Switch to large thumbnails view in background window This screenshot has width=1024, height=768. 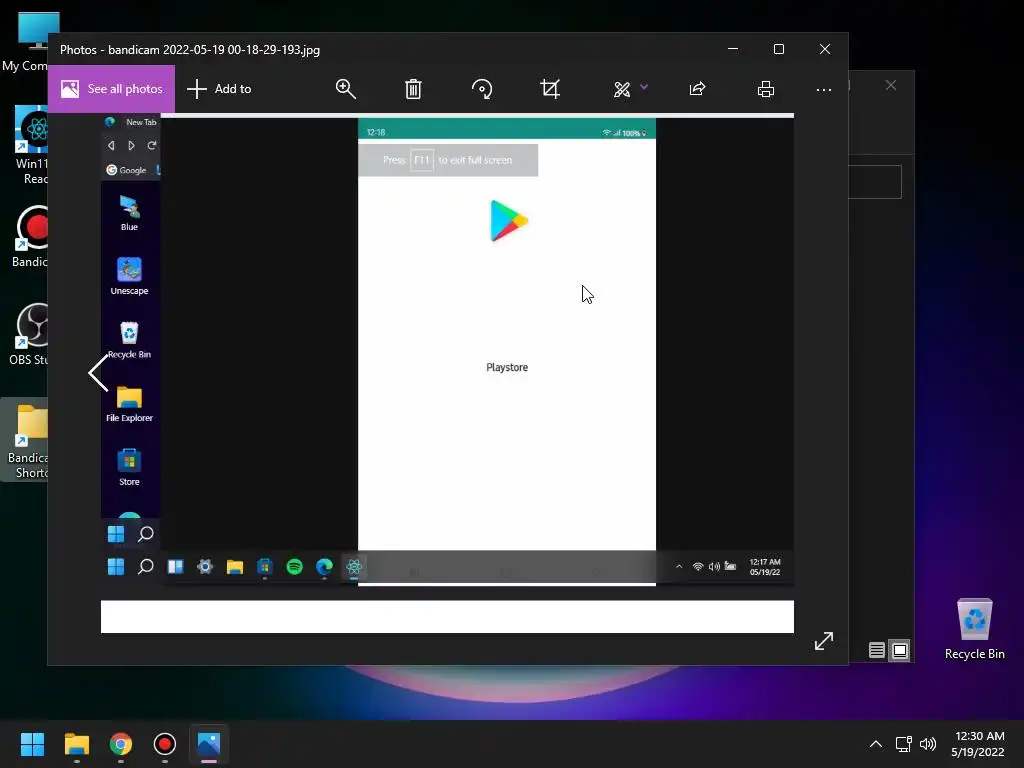900,650
